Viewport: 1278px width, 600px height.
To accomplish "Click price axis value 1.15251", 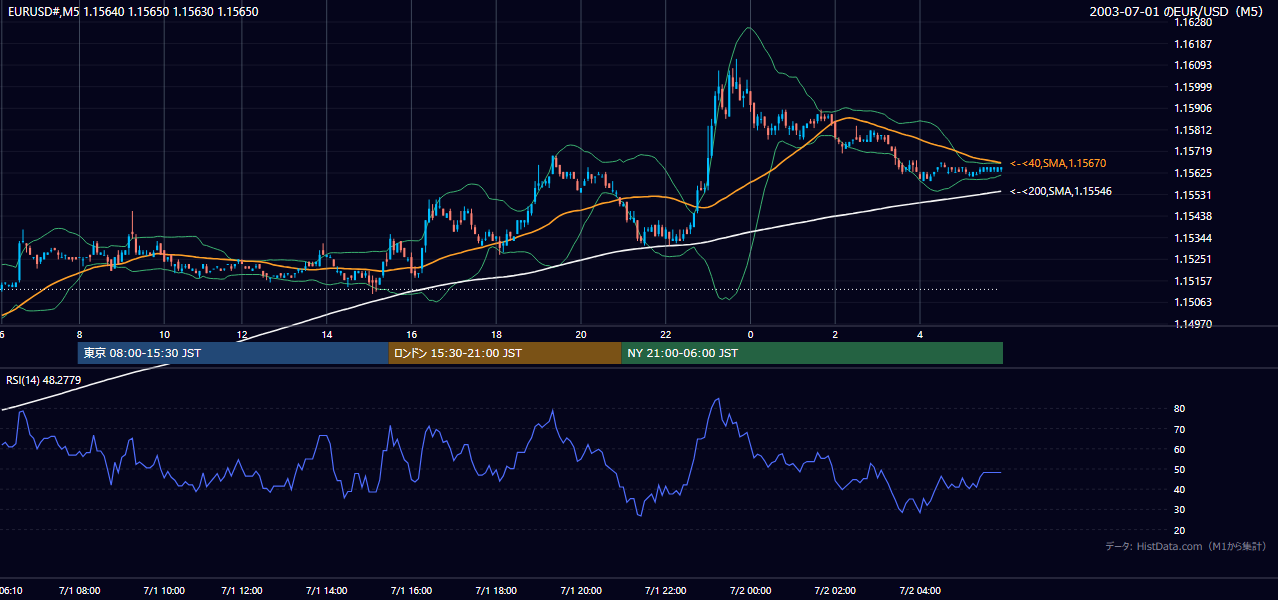I will click(1193, 260).
